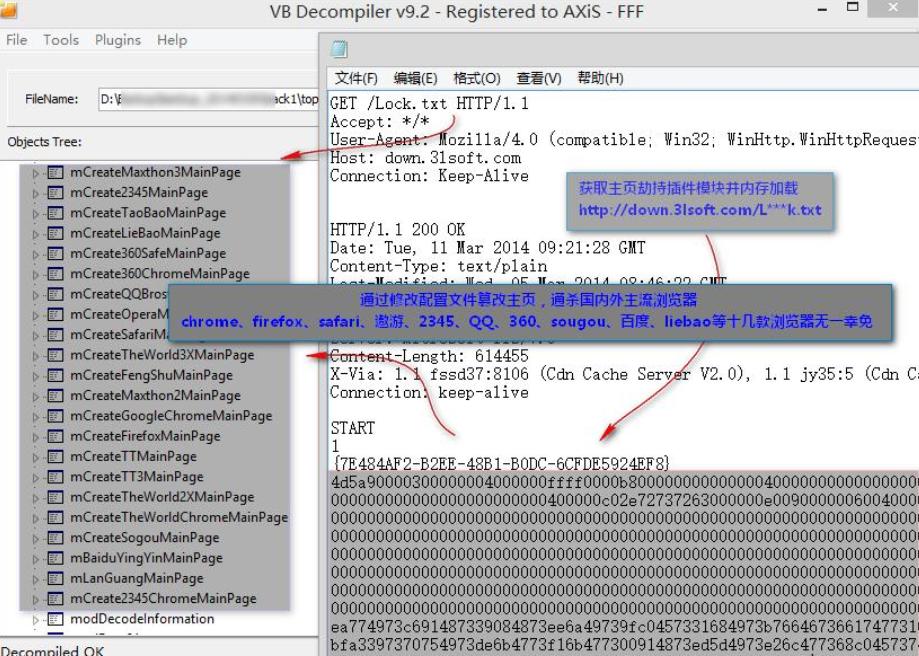Click the 'Content-Length: 614455' line
Screen dimensions: 919x656
point(429,356)
